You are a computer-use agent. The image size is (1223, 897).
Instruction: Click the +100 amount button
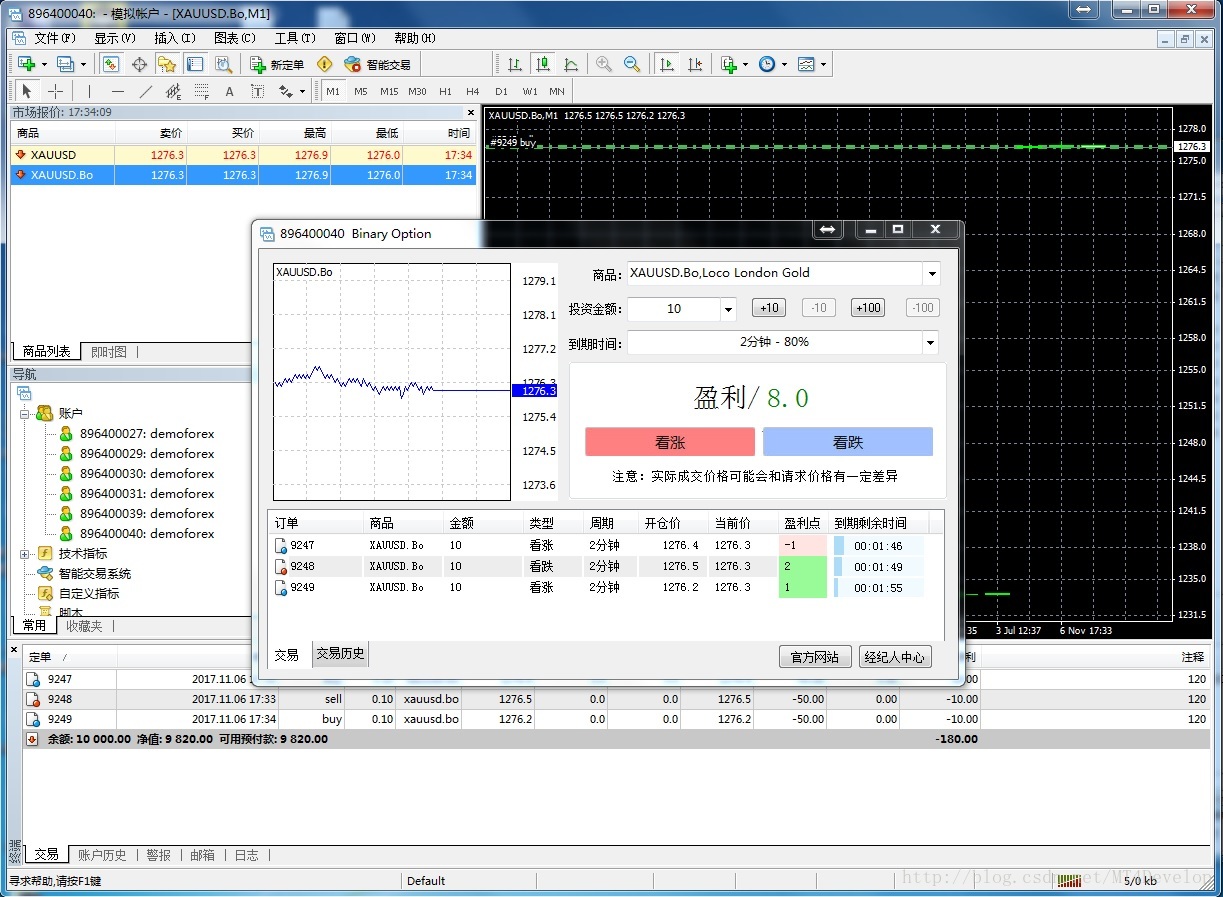(868, 308)
